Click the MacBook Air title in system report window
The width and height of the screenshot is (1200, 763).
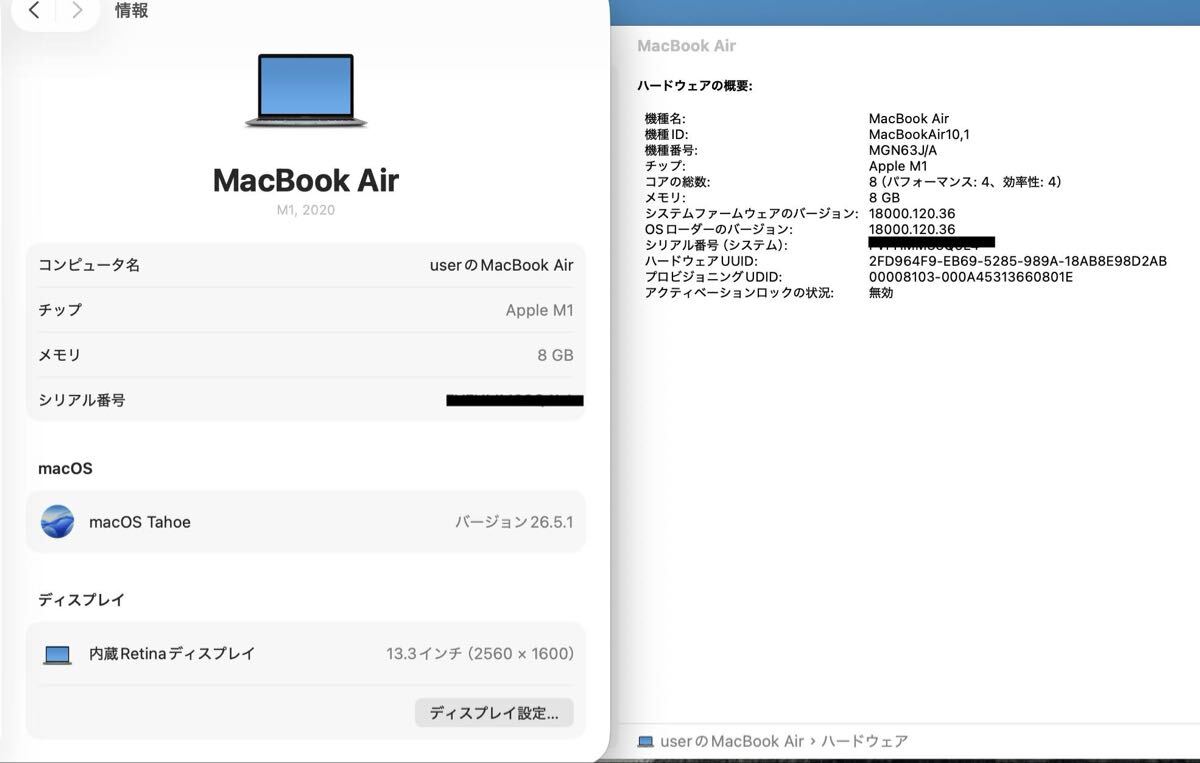click(x=686, y=46)
